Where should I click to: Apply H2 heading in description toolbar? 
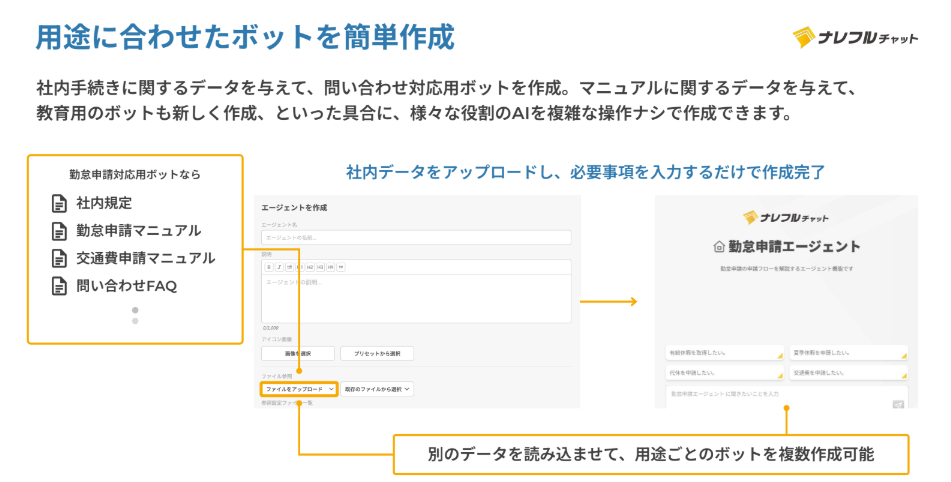tap(310, 267)
